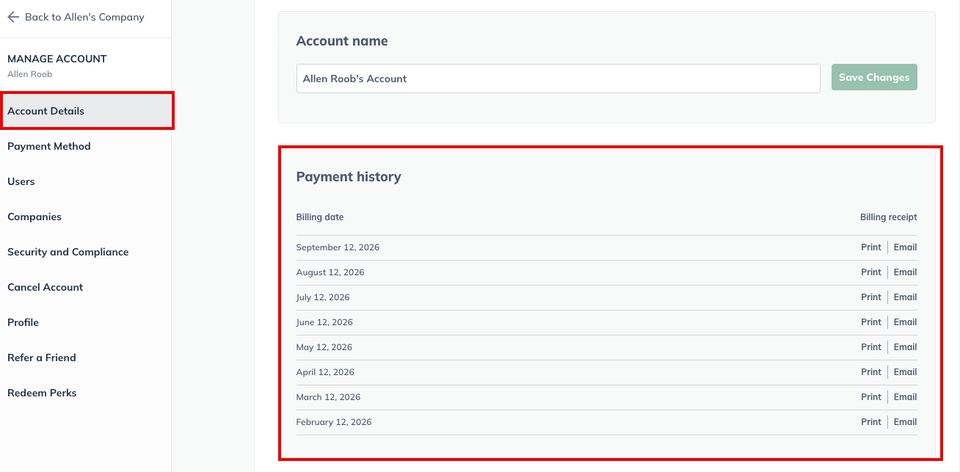960x472 pixels.
Task: Email the March 12, 2026 receipt
Action: coord(905,397)
